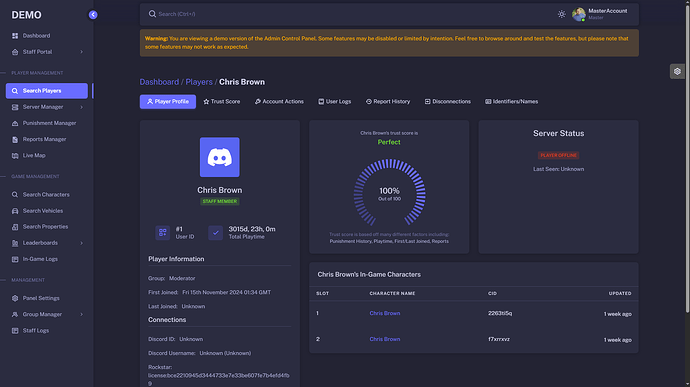Click the Dashboard icon in the sidebar
This screenshot has width=690, height=387.
(x=15, y=36)
